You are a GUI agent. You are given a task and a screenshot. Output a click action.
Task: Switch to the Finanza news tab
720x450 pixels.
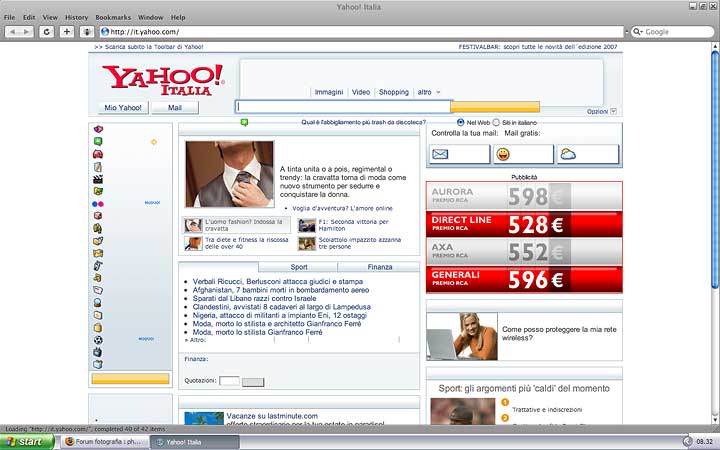point(379,267)
